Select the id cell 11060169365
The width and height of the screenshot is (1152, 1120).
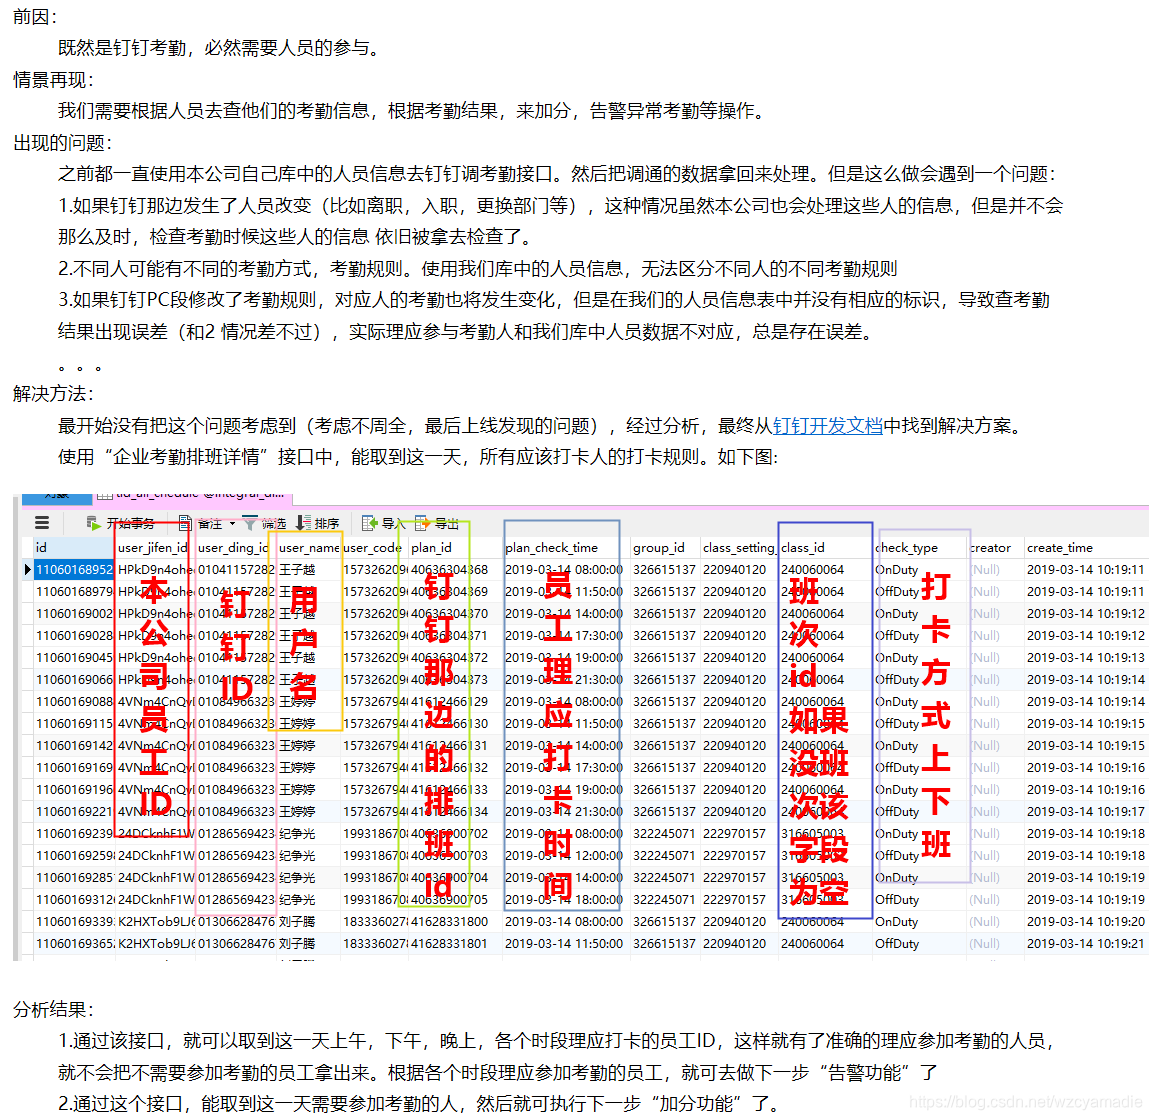pyautogui.click(x=73, y=944)
